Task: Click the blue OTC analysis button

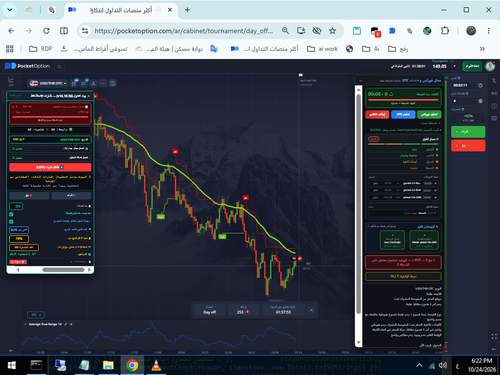Action: [403, 114]
